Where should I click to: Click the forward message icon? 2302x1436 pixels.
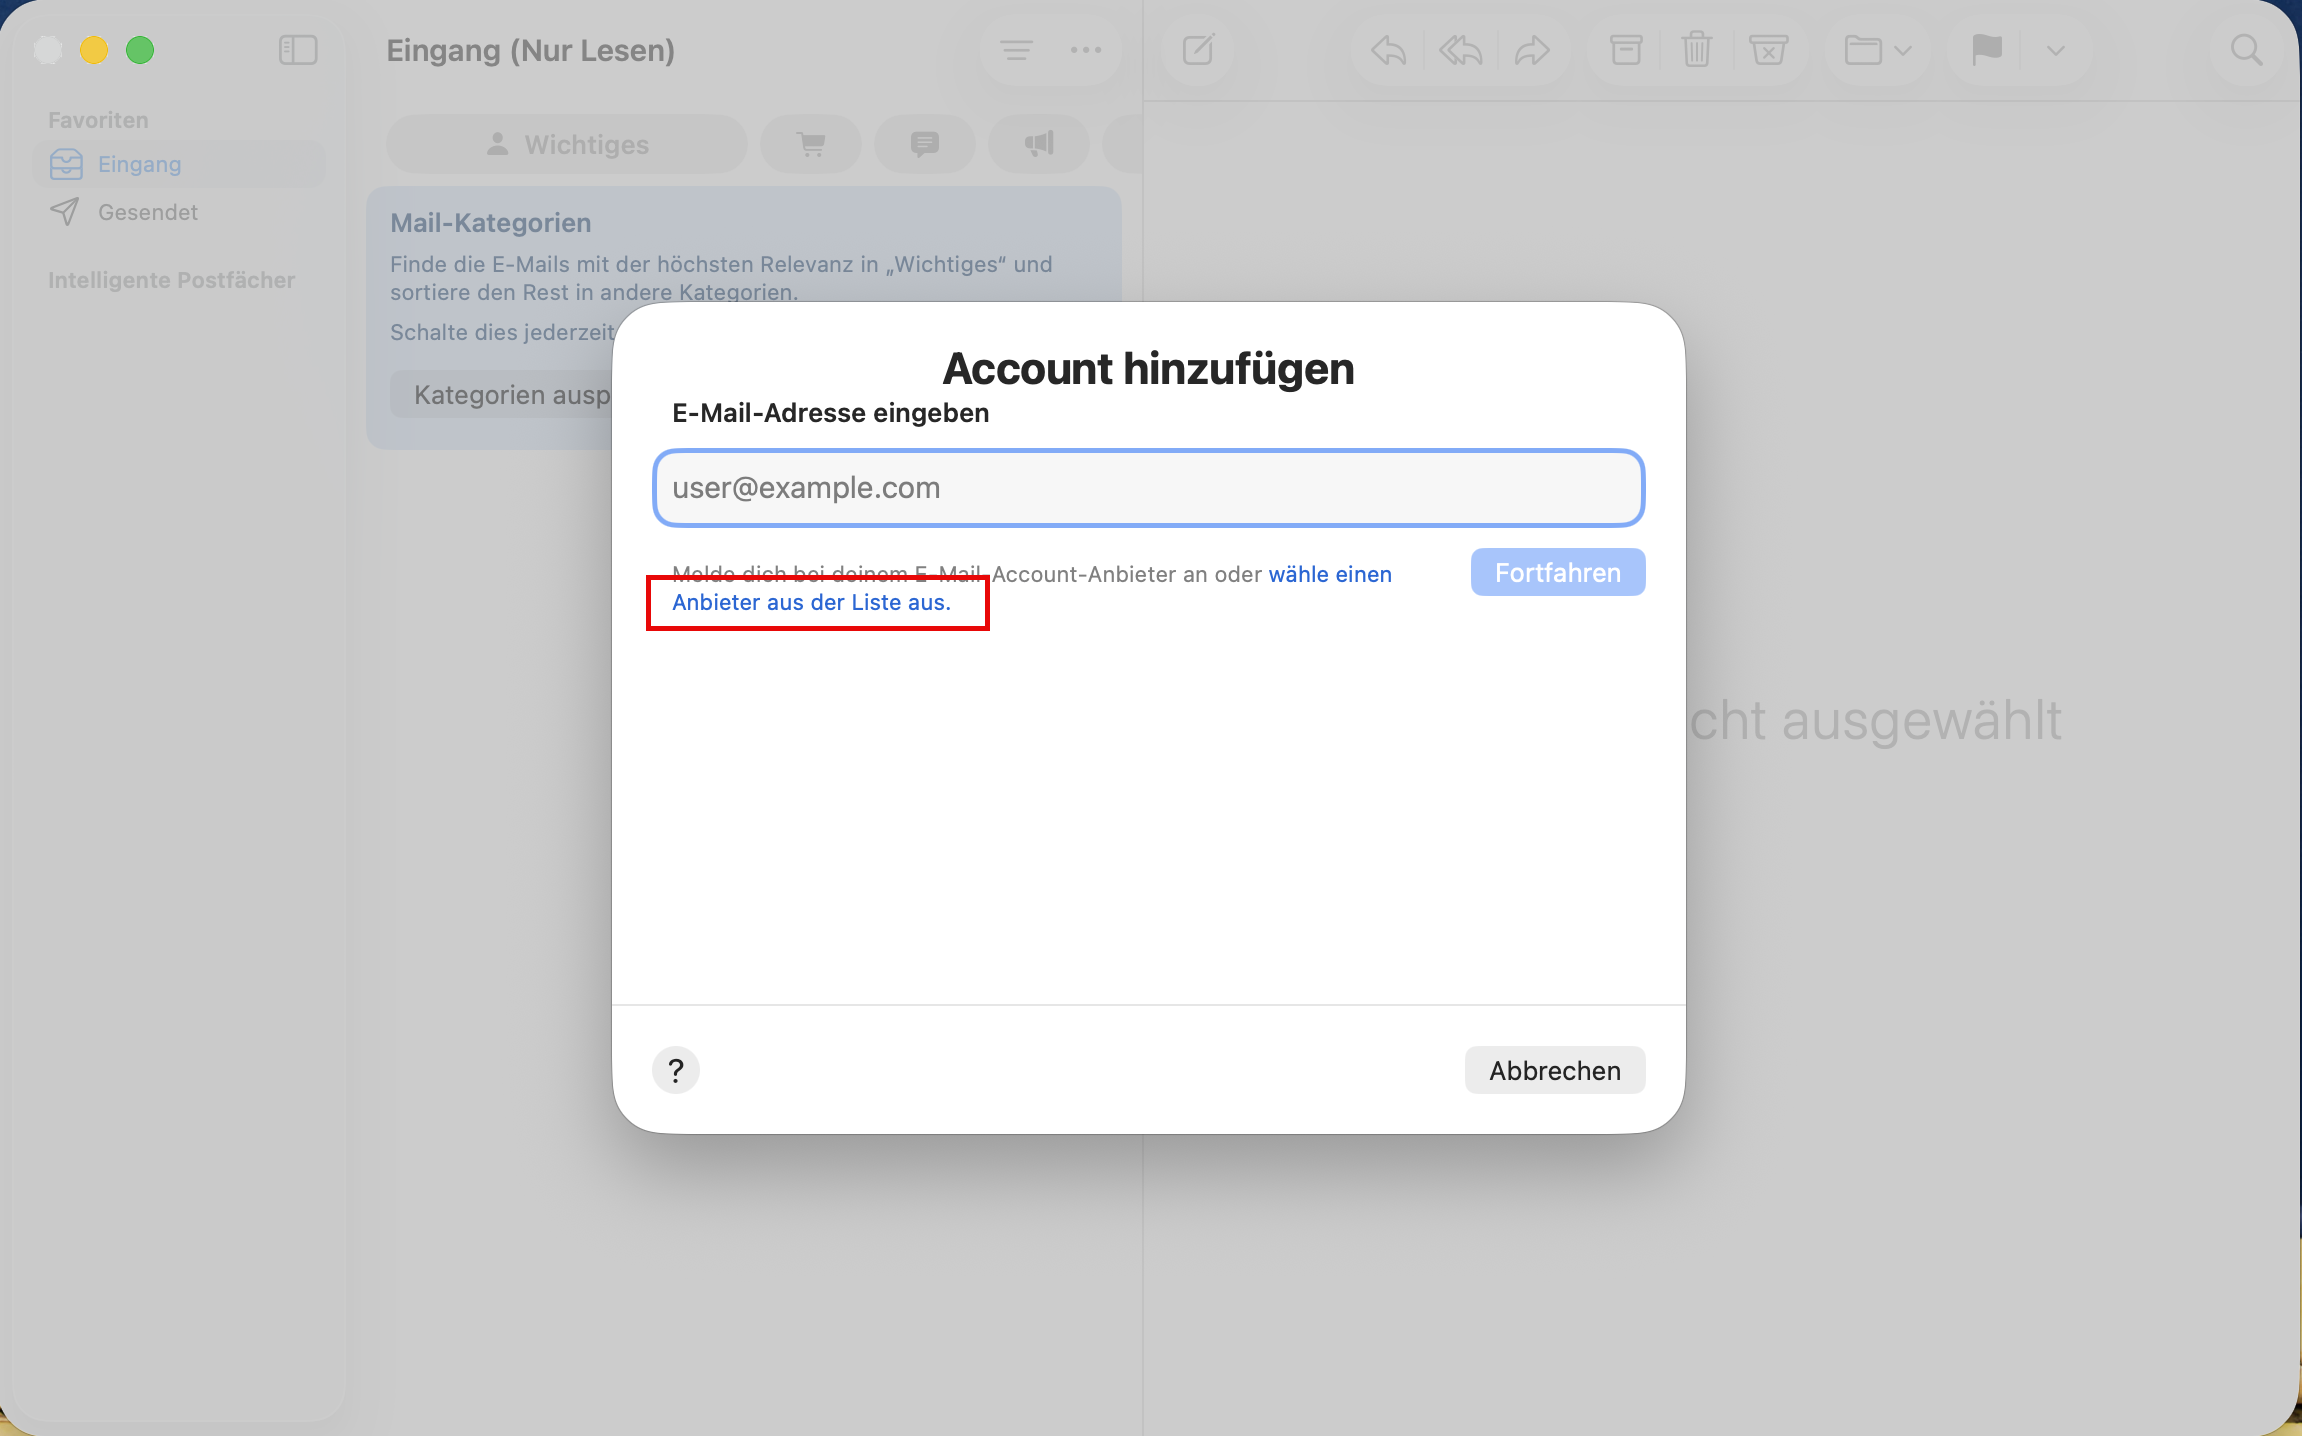pos(1532,50)
